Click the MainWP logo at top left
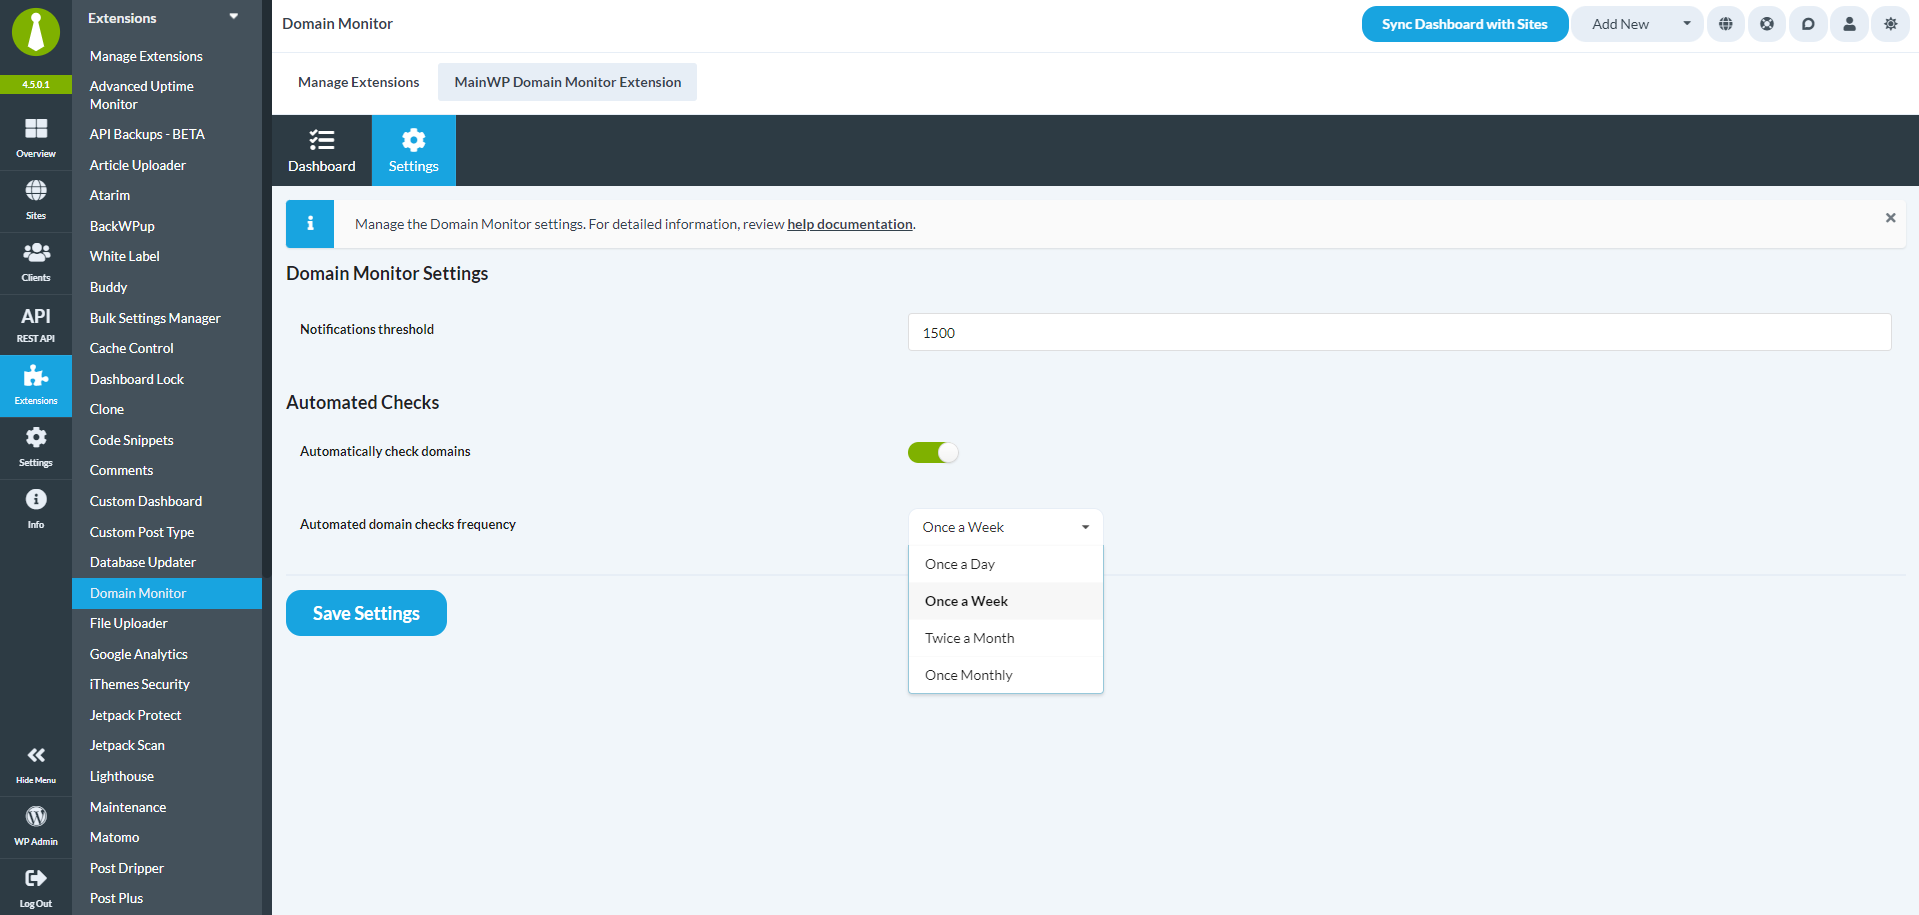The height and width of the screenshot is (915, 1919). click(36, 32)
